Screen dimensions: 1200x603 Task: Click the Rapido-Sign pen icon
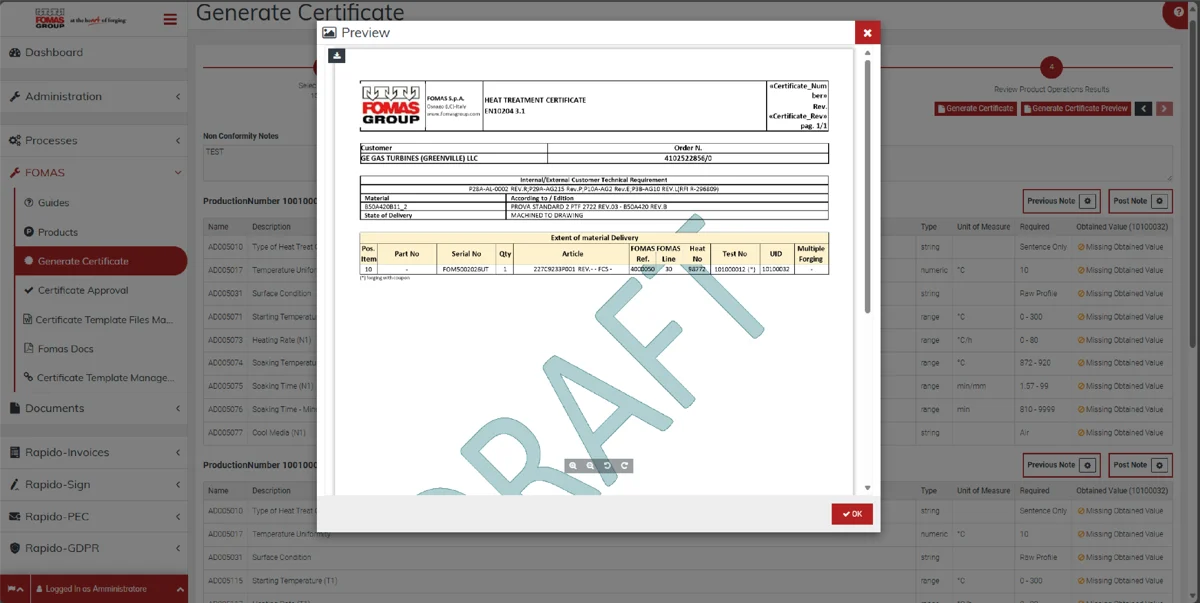[15, 485]
